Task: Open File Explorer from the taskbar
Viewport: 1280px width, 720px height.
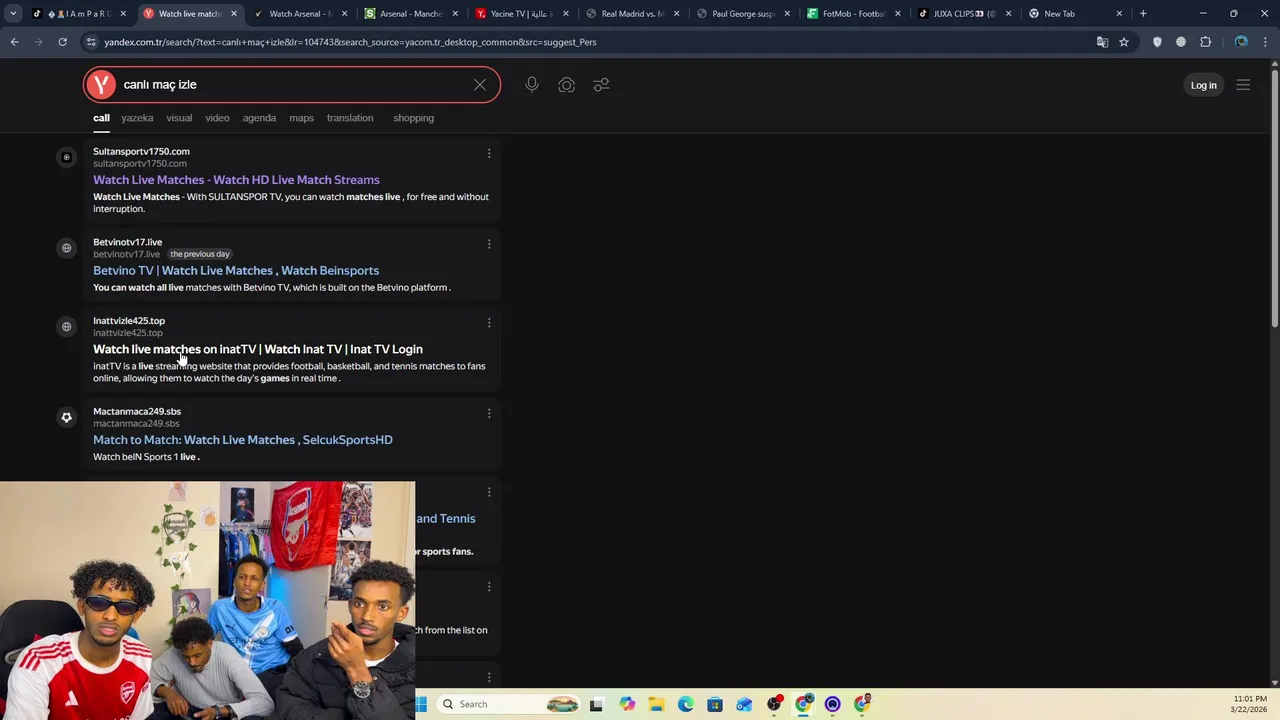Action: pyautogui.click(x=656, y=704)
